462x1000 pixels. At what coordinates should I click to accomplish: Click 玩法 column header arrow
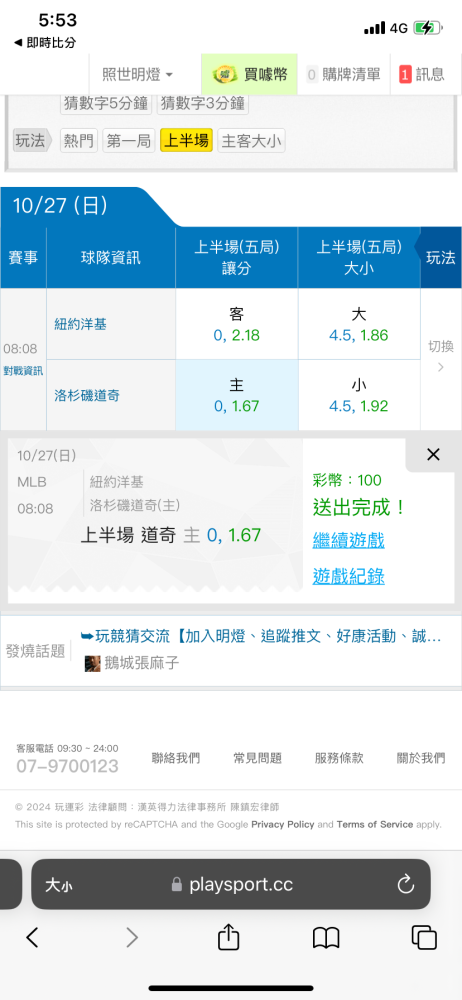pos(441,258)
